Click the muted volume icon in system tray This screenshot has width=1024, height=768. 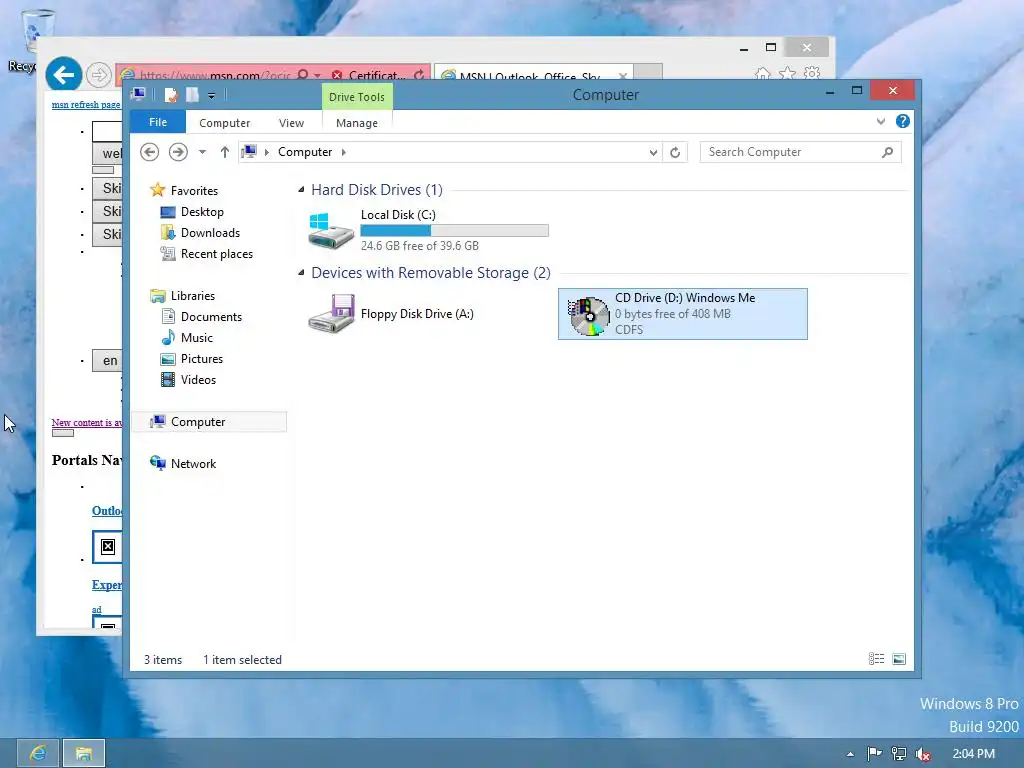coord(923,754)
